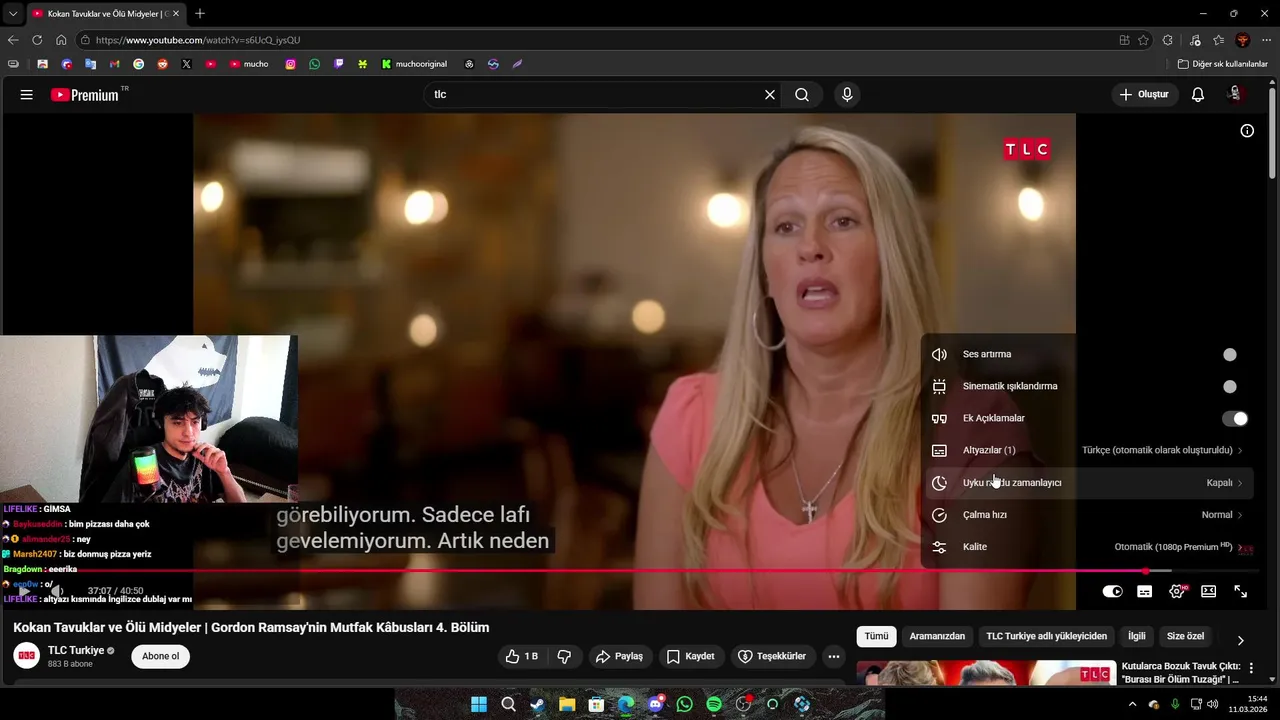This screenshot has height=720, width=1280.
Task: Click the video info card icon
Action: click(x=1247, y=131)
